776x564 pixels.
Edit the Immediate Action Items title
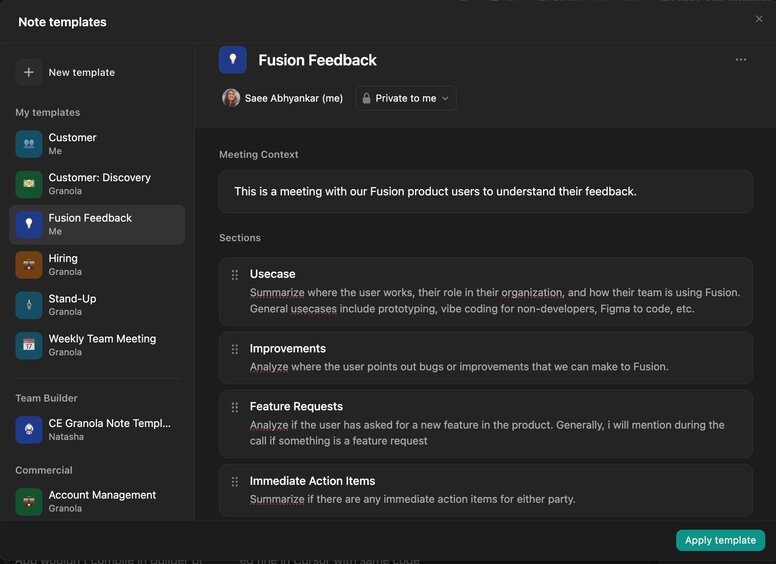tap(312, 481)
